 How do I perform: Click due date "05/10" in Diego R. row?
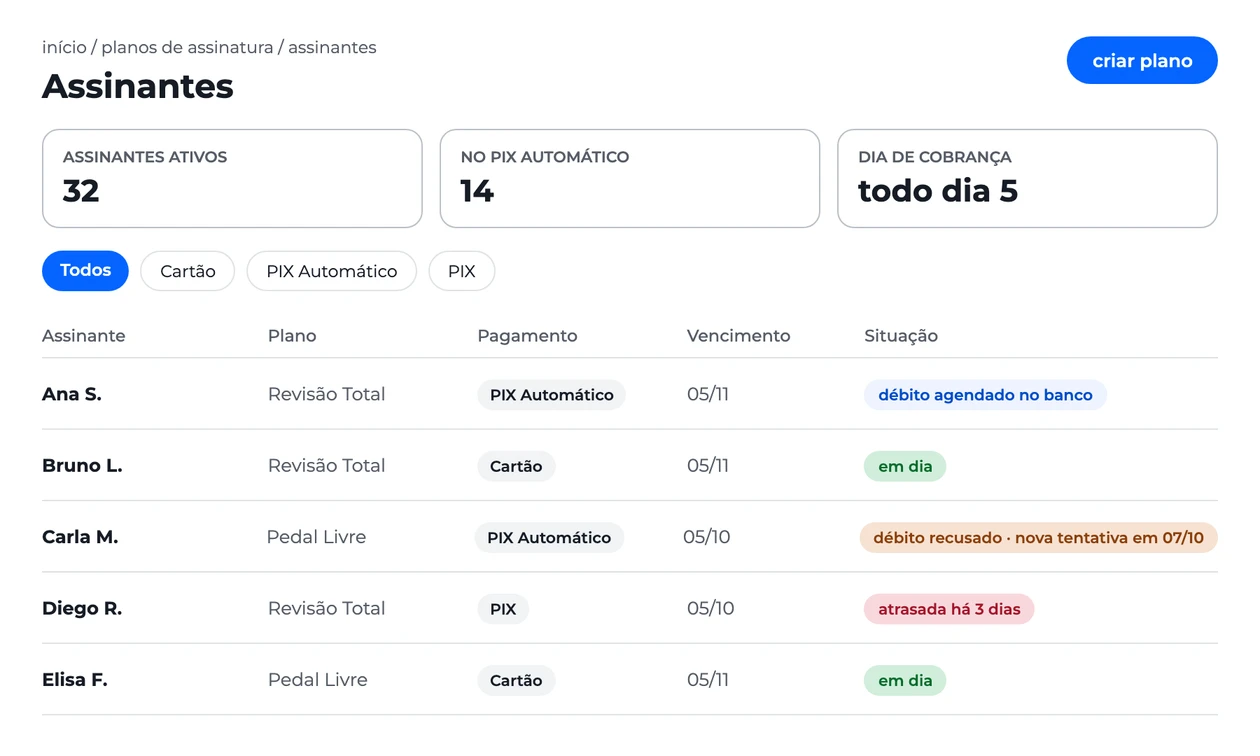[711, 608]
